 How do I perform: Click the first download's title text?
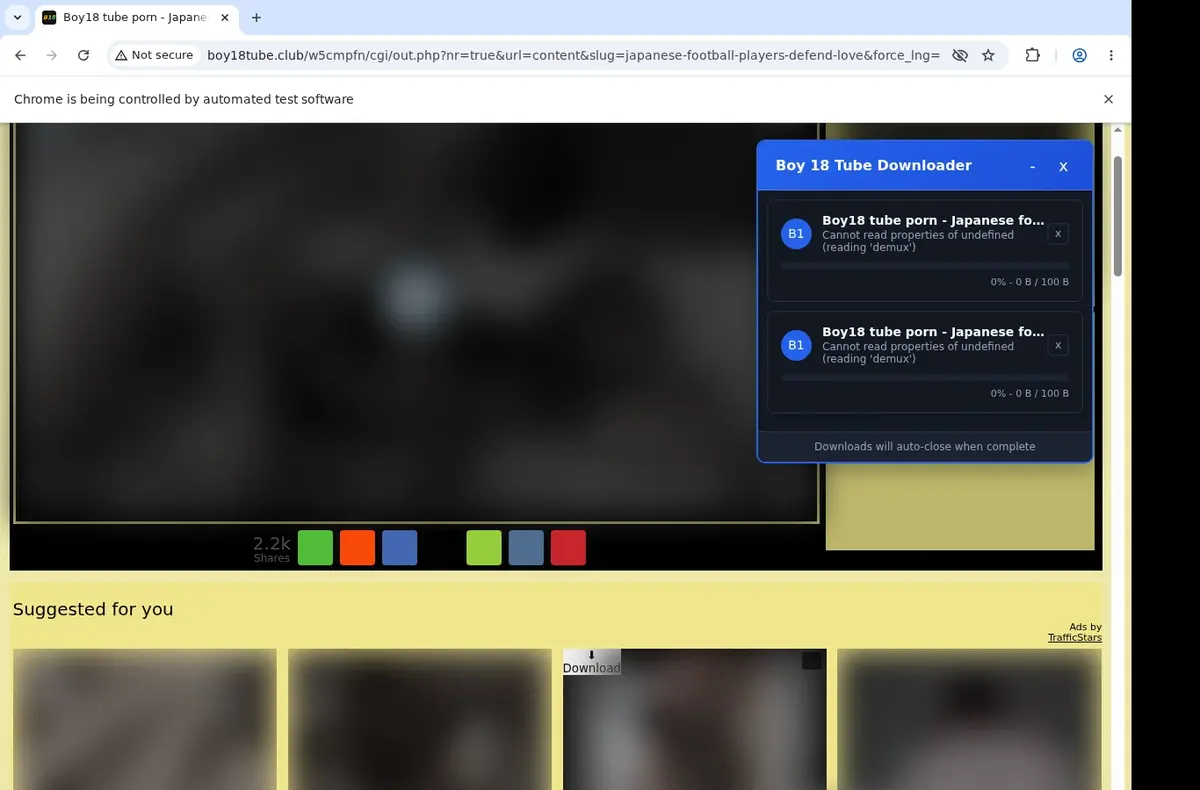(933, 220)
